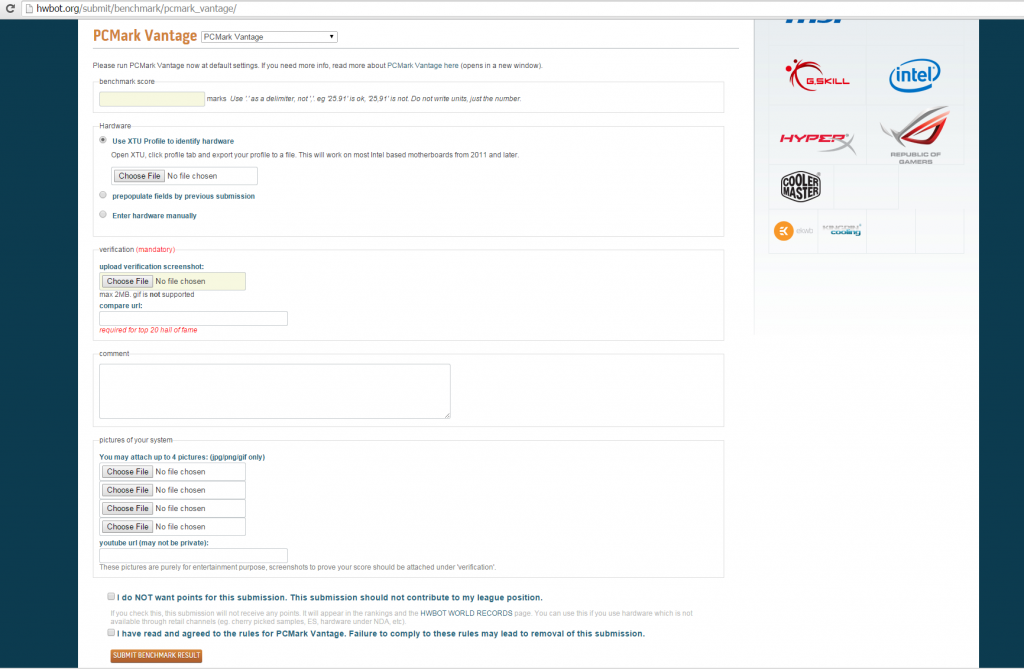Open the HWBOT WORLD RECORDS link
This screenshot has width=1024, height=669.
coord(466,613)
